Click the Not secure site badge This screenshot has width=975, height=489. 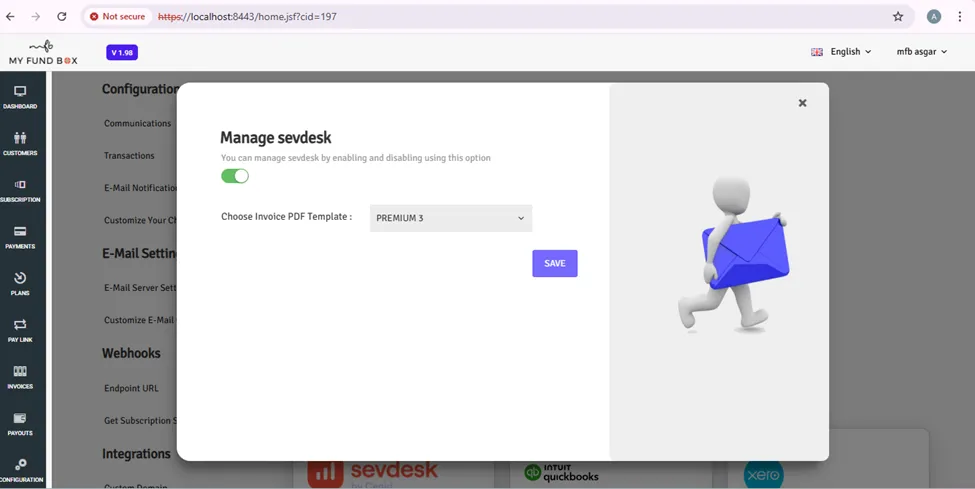(118, 16)
